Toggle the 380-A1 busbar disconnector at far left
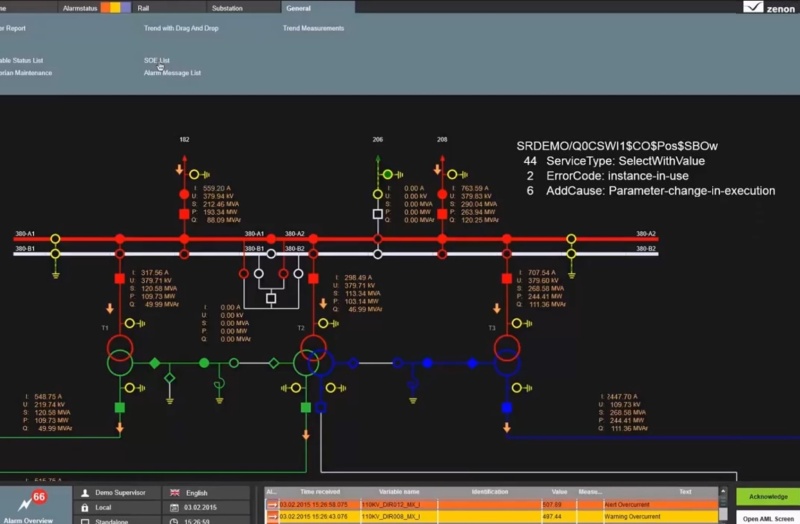Viewport: 800px width, 524px height. point(55,239)
